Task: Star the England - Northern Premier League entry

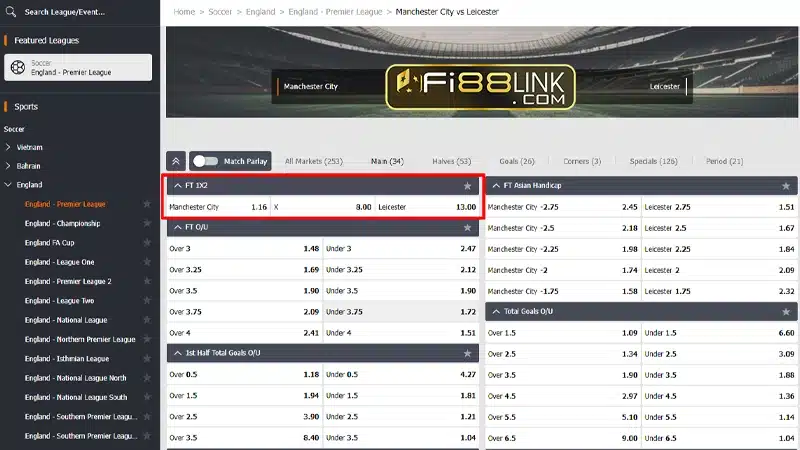Action: pyautogui.click(x=147, y=339)
